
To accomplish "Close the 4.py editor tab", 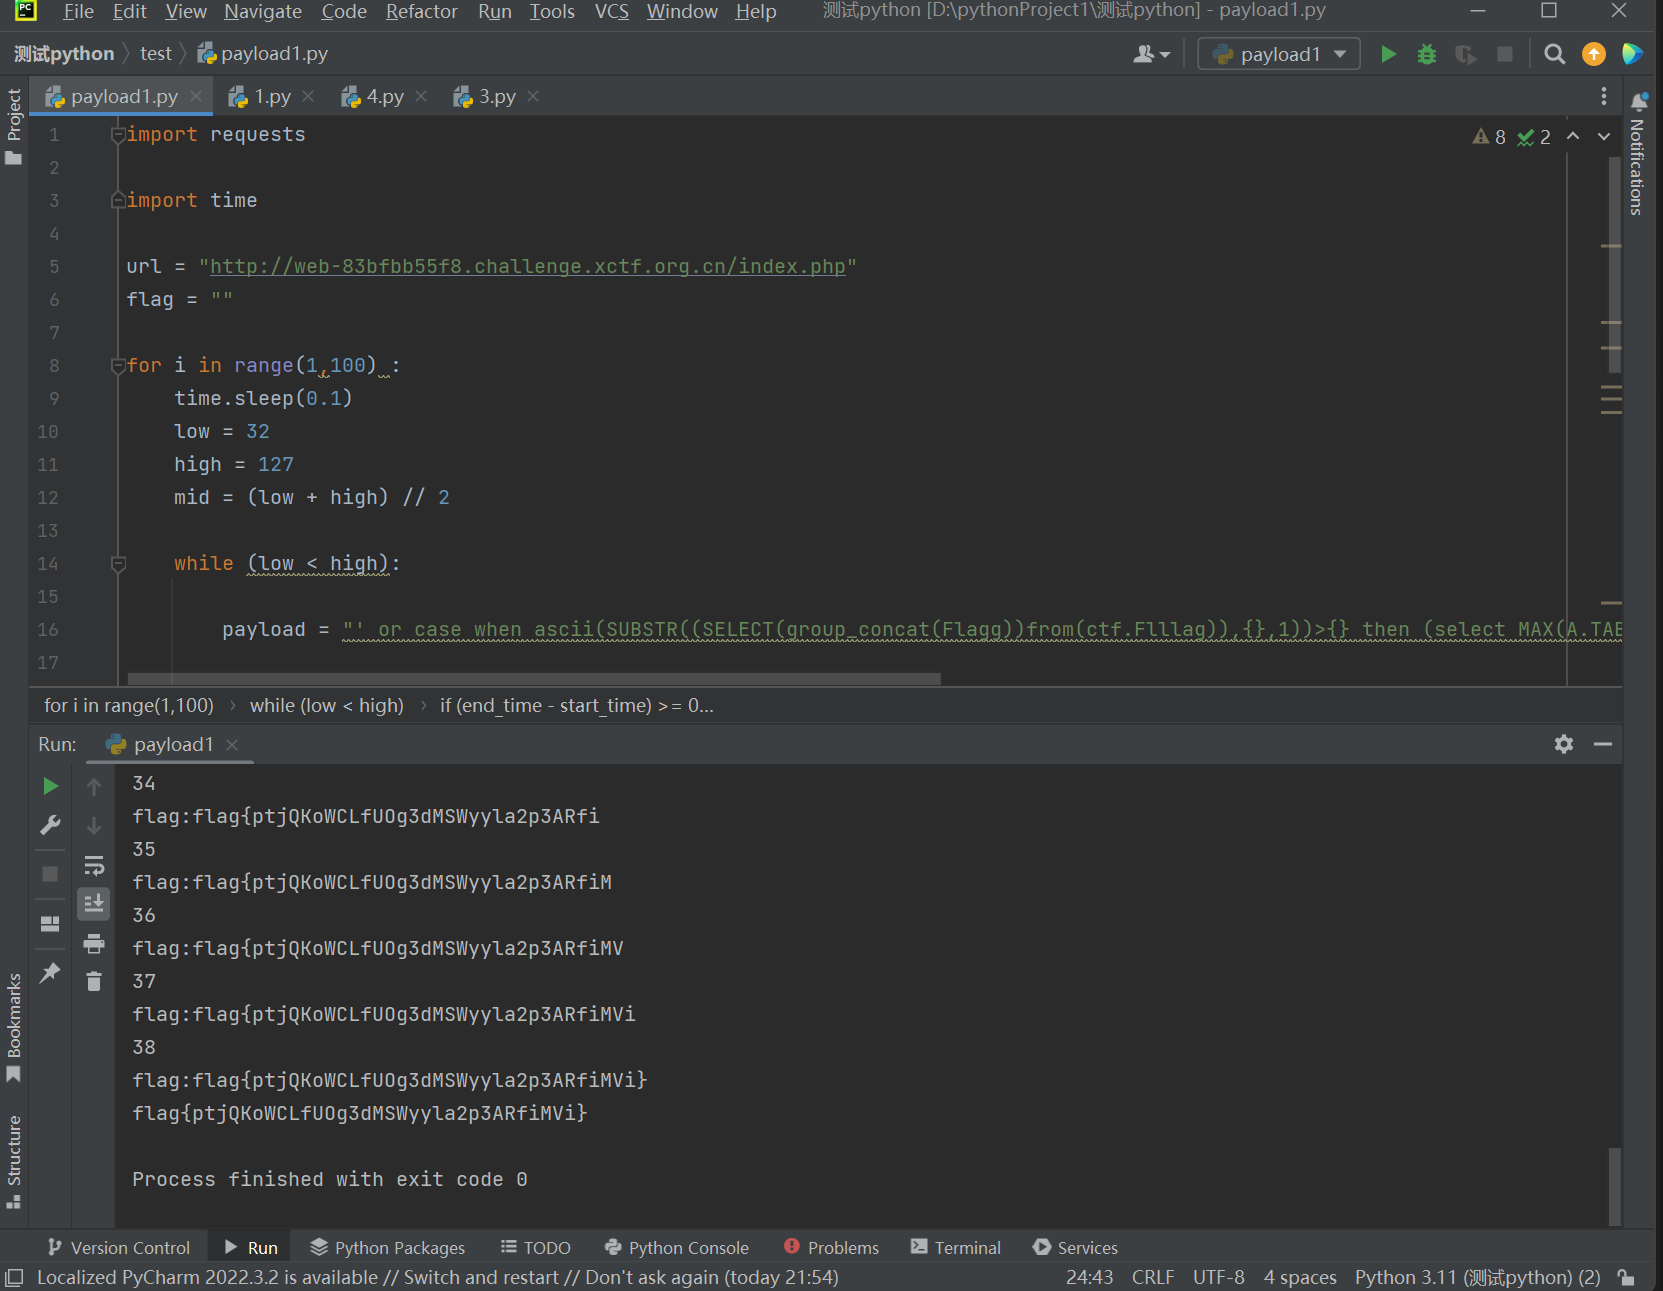I will click(x=421, y=96).
